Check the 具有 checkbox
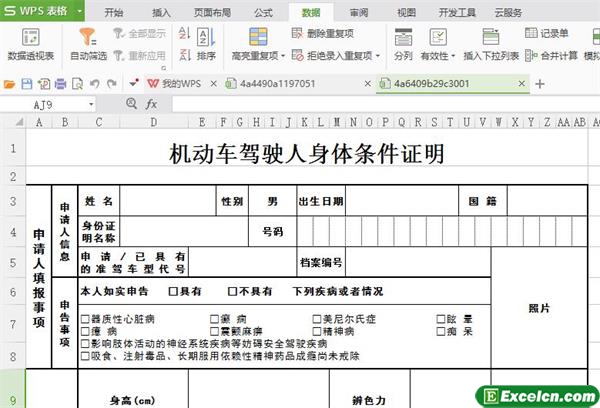 click(173, 292)
